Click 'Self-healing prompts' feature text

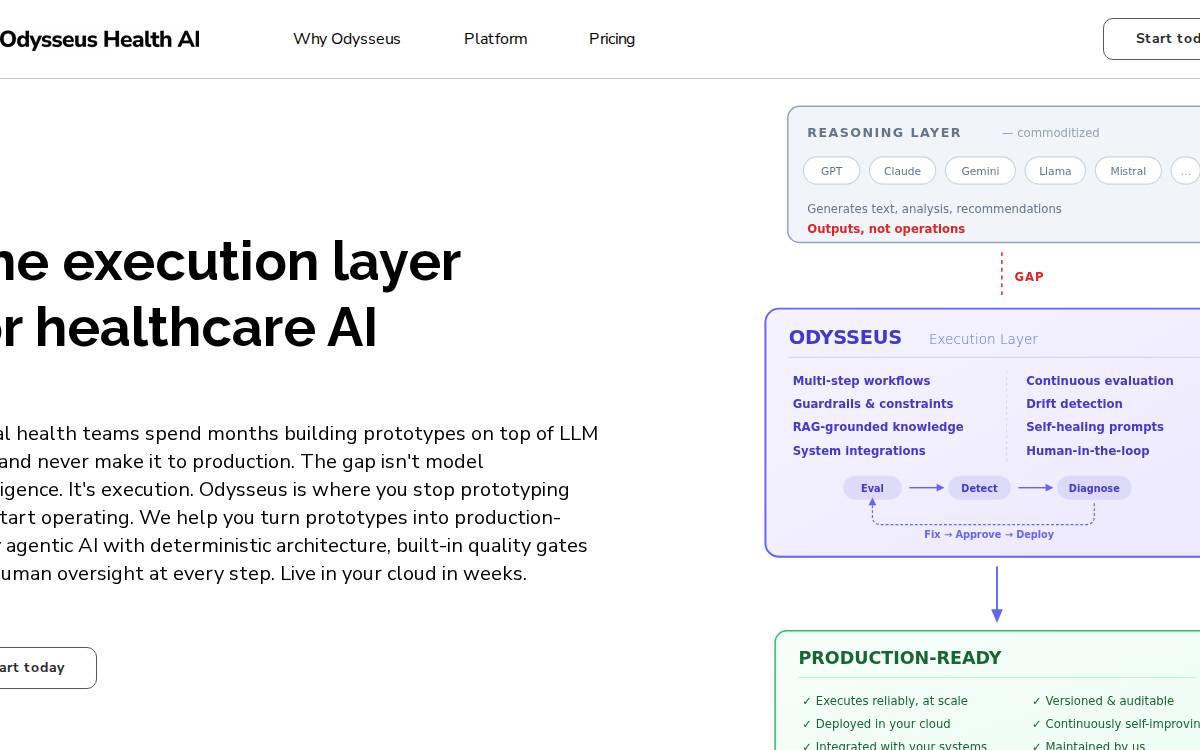click(x=1095, y=427)
